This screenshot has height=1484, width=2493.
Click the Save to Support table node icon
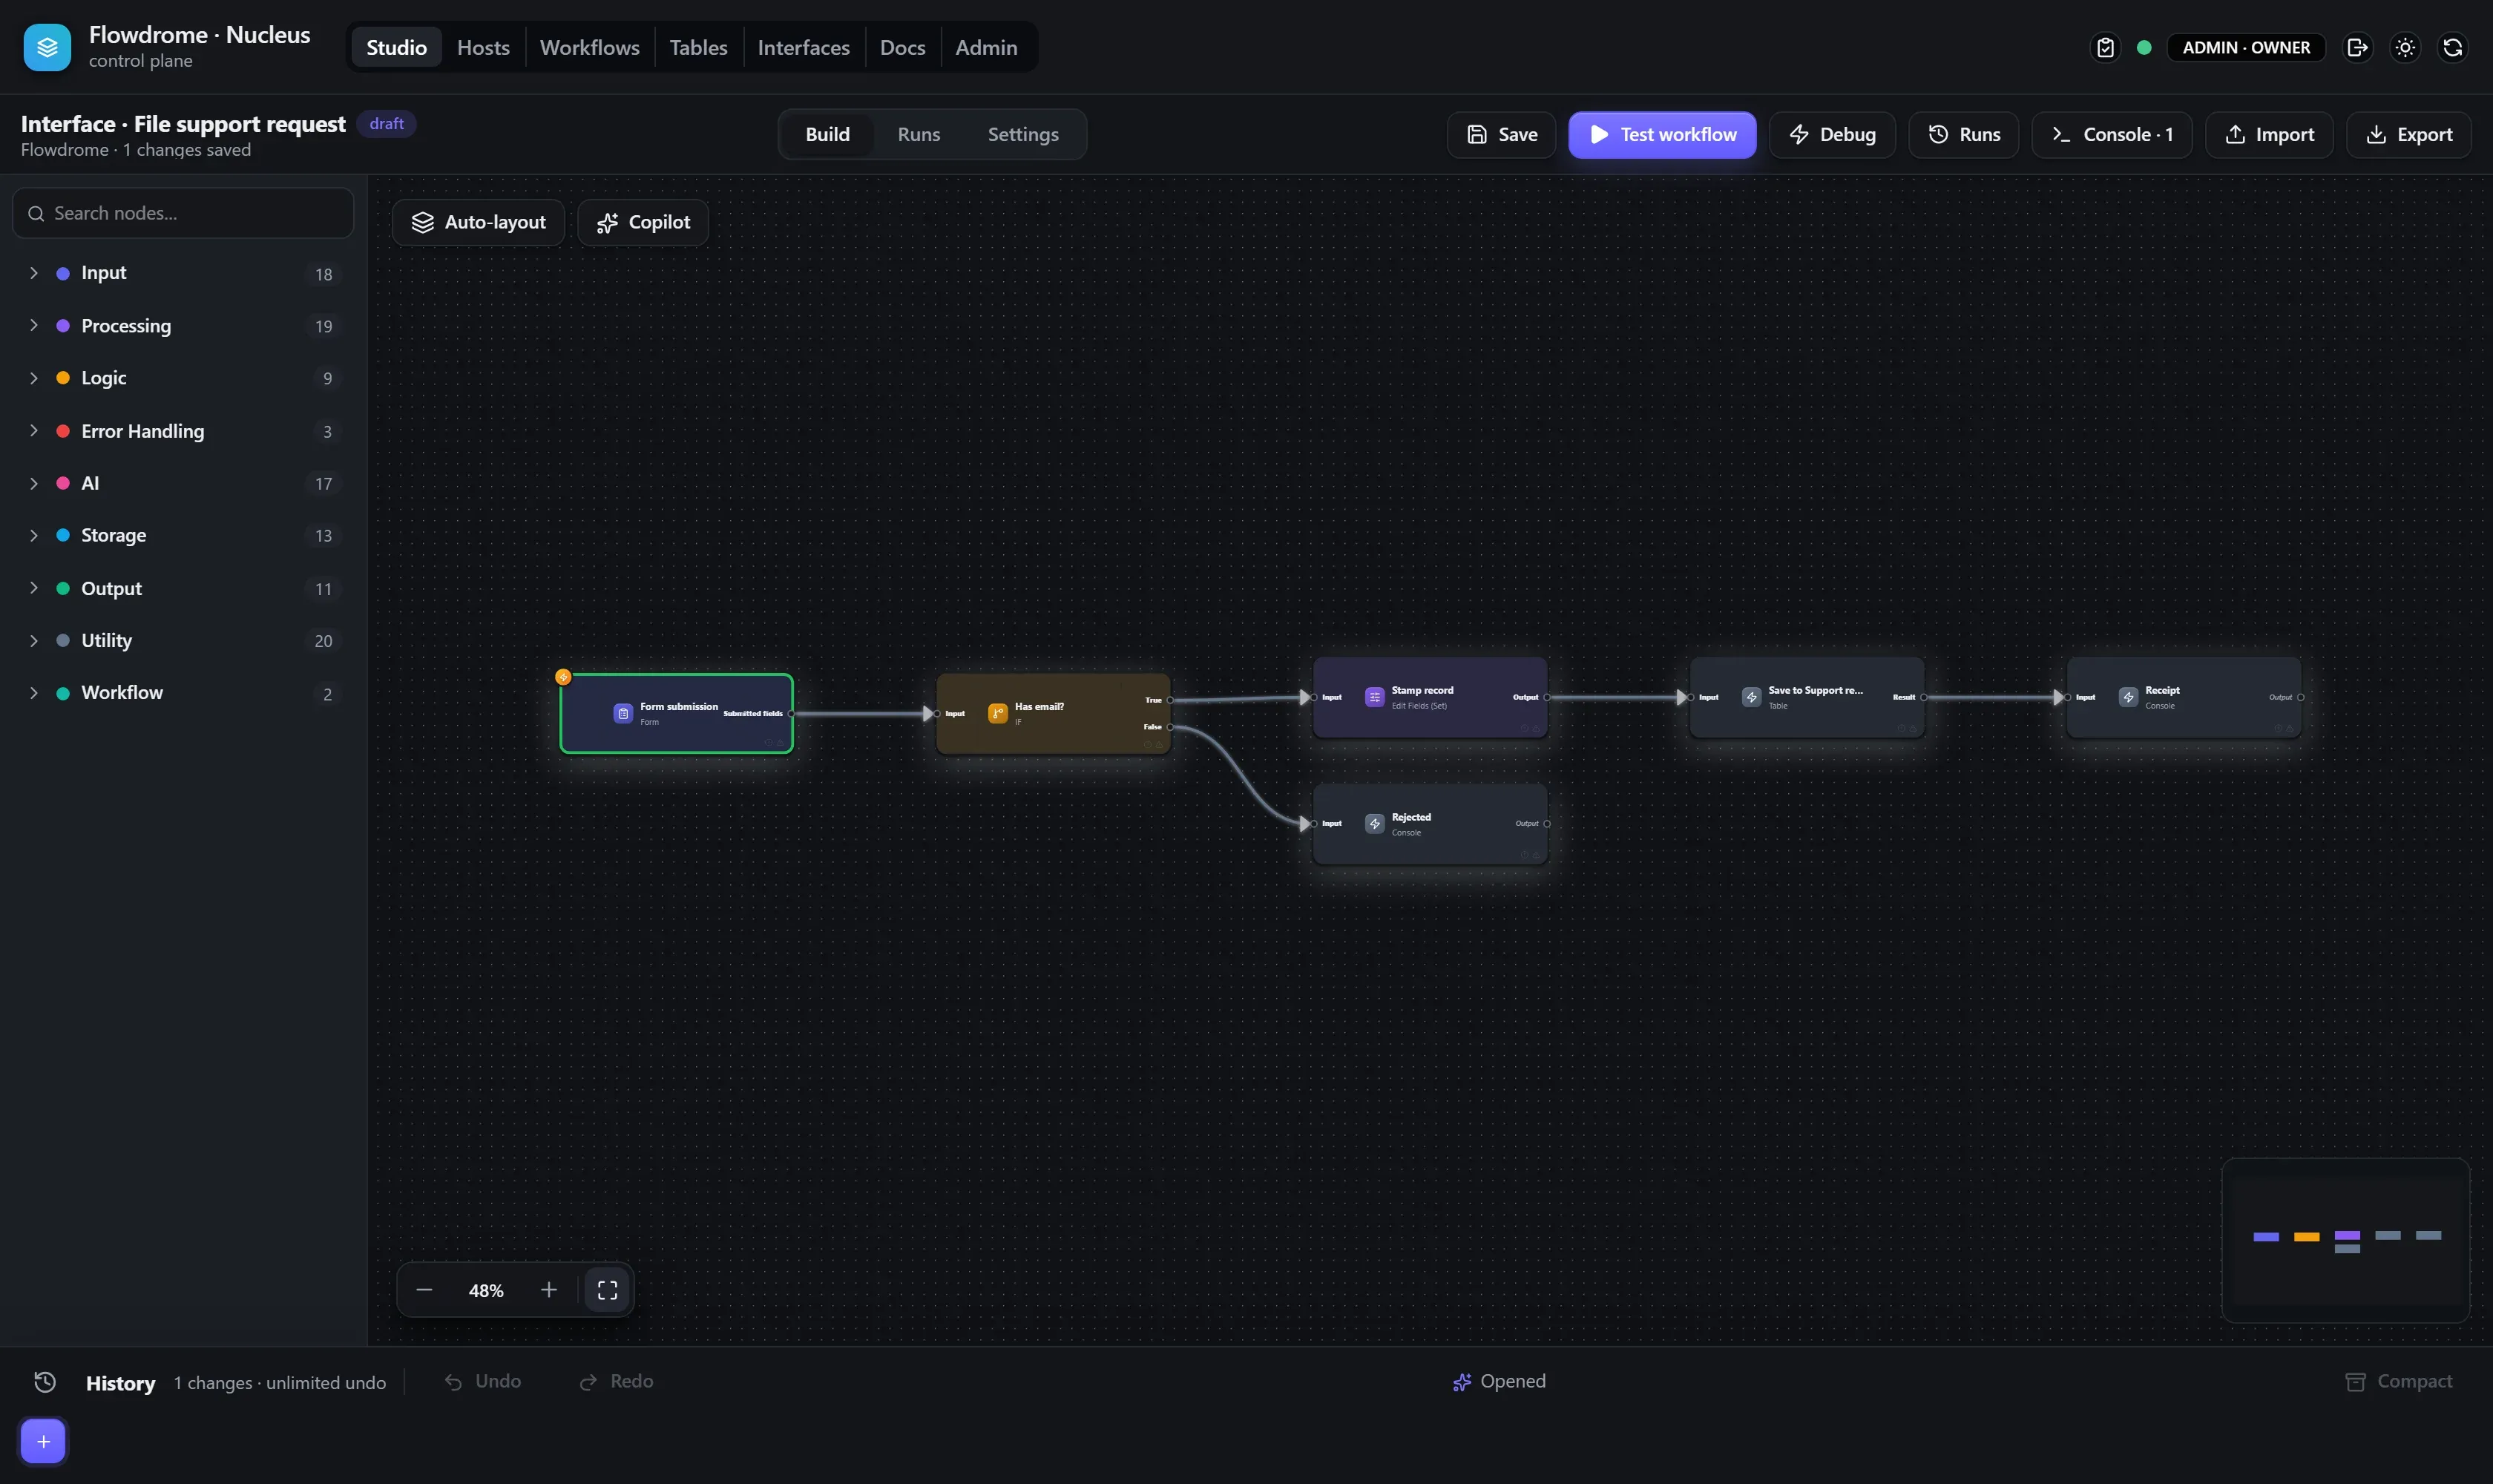[x=1752, y=697]
